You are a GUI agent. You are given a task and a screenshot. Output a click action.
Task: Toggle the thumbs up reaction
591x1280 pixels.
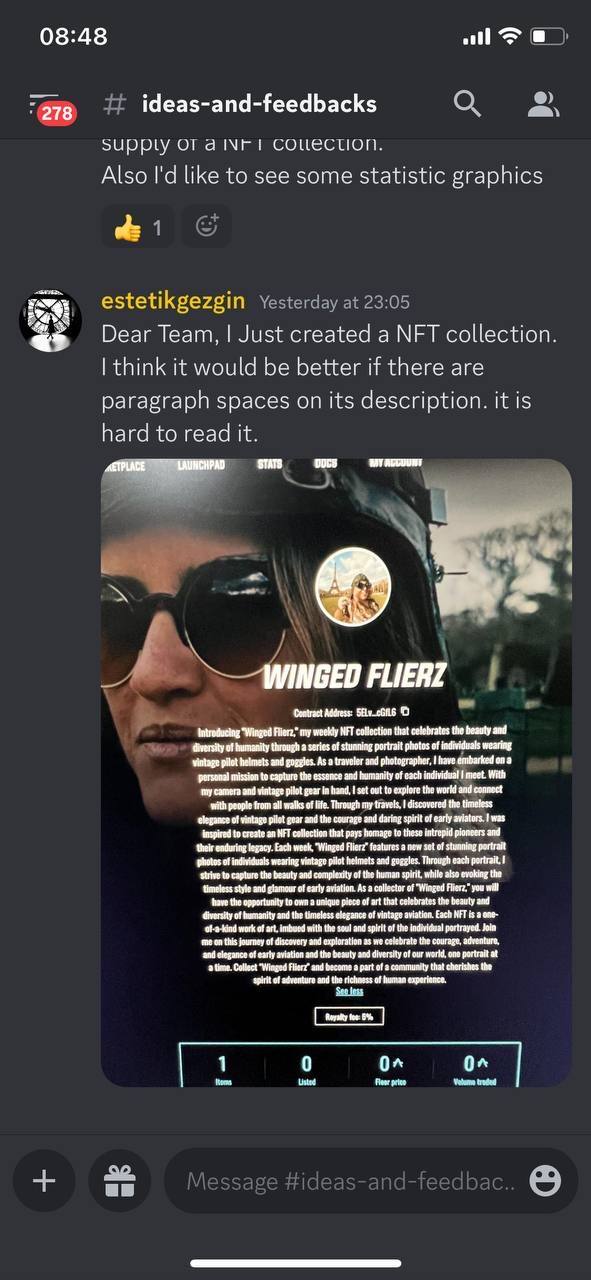coord(138,227)
